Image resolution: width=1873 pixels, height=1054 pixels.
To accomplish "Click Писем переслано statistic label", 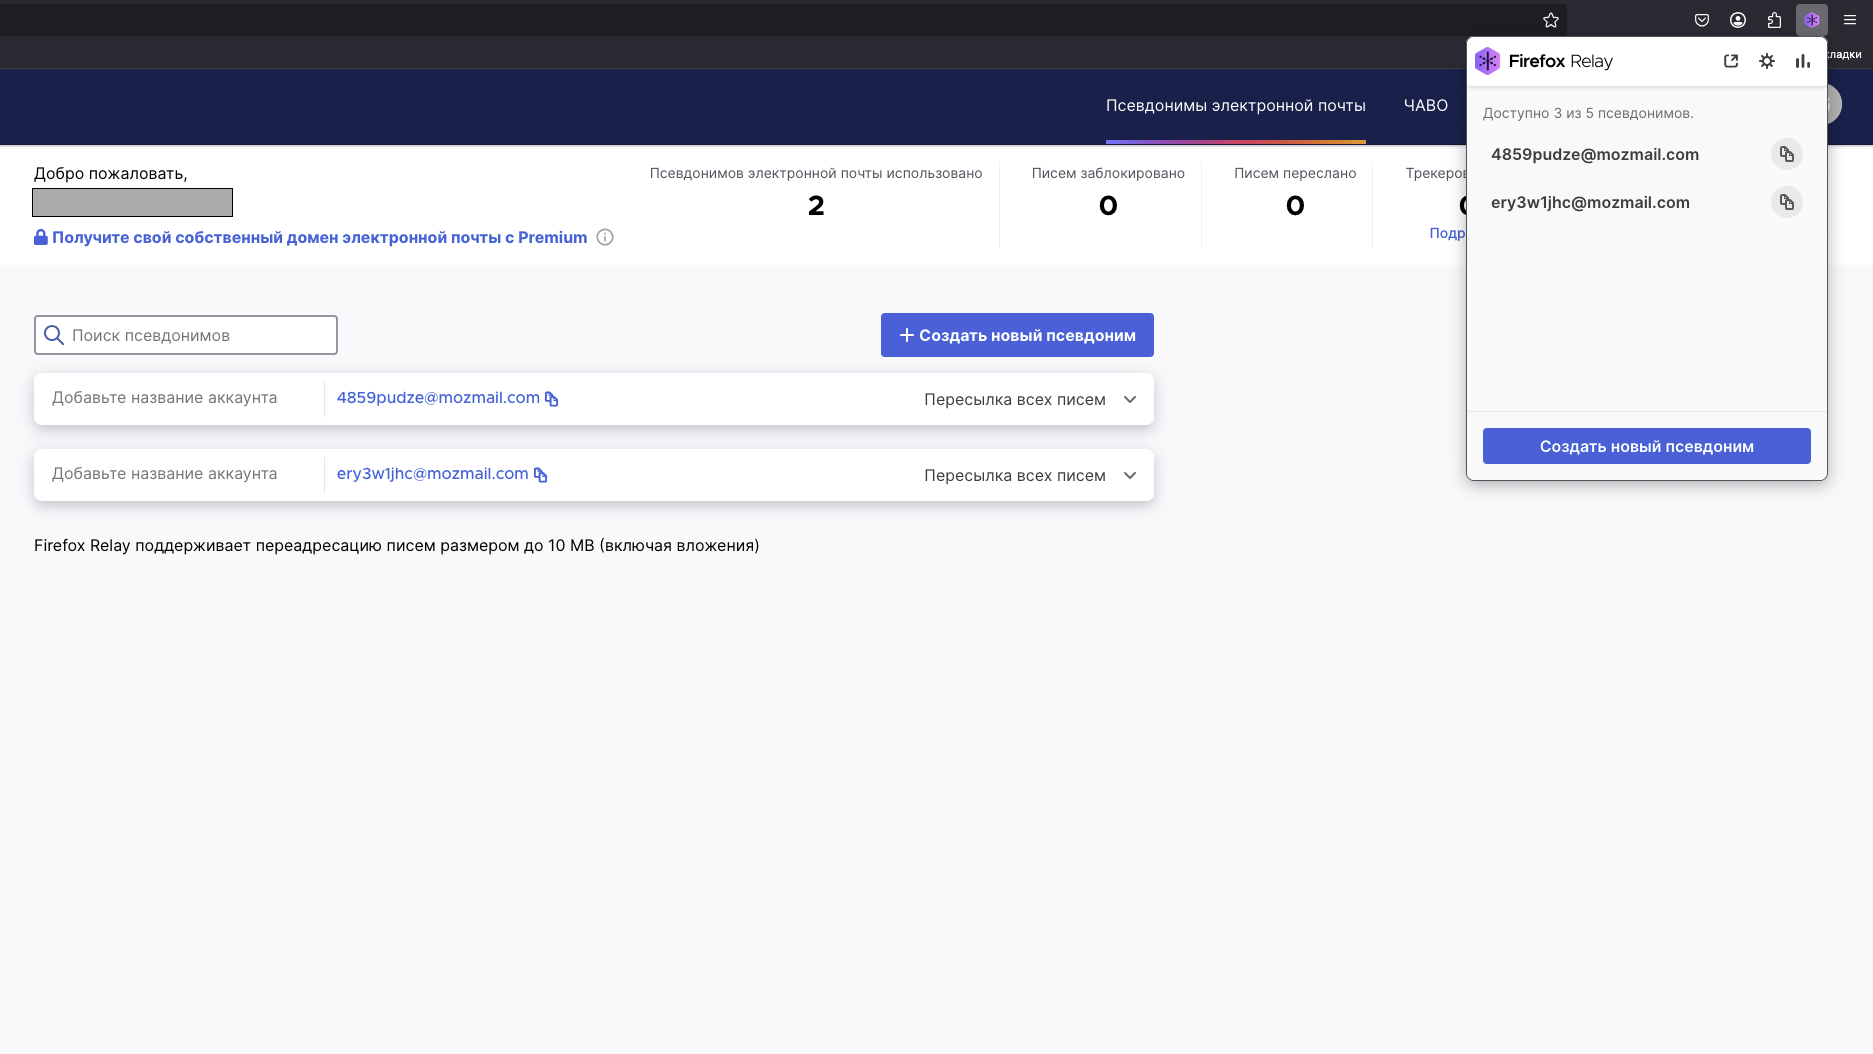I will point(1295,173).
